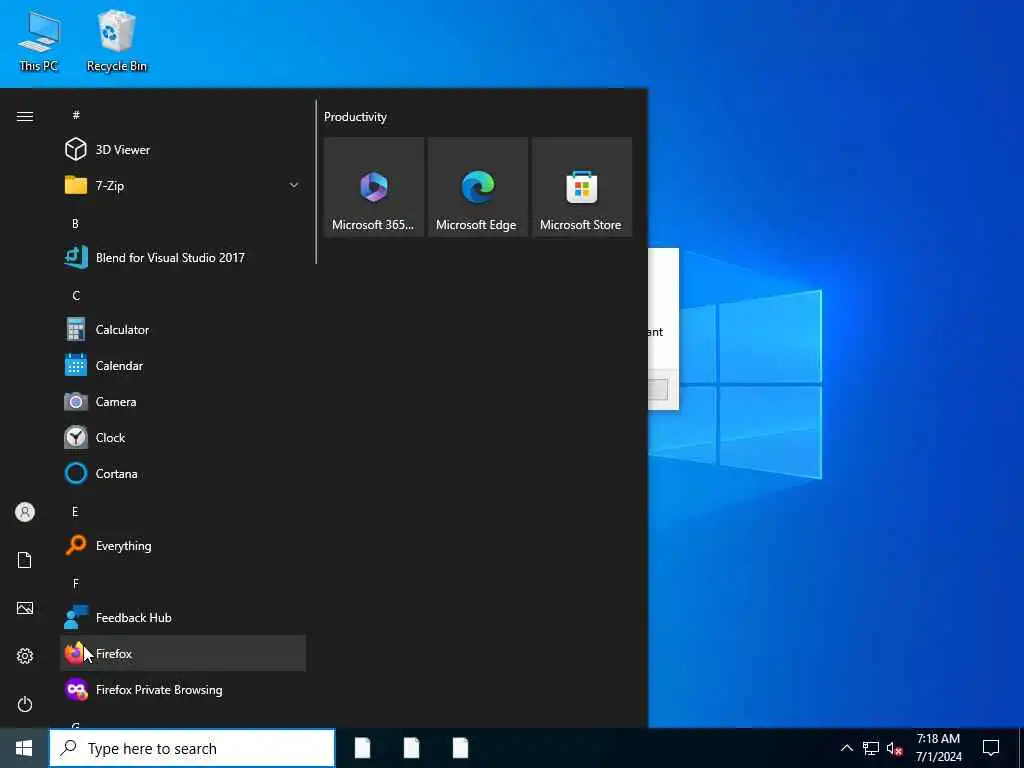Open the user account icon
Viewport: 1024px width, 768px height.
25,512
